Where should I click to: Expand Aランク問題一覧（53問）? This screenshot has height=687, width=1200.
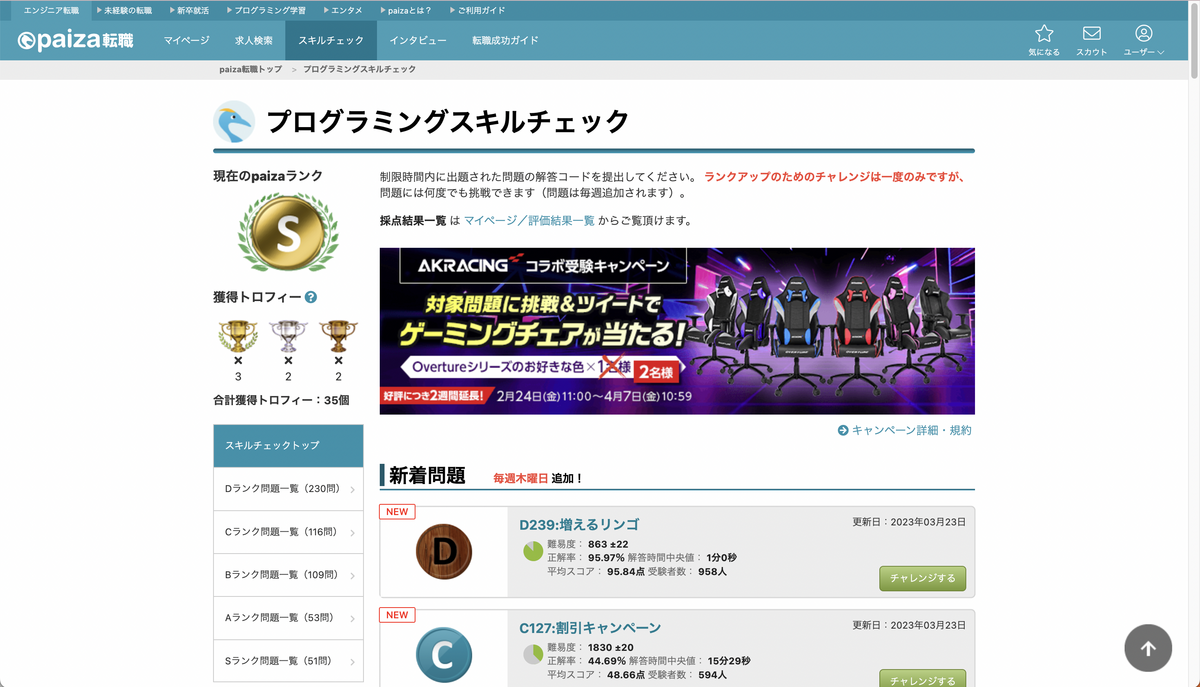tap(288, 618)
